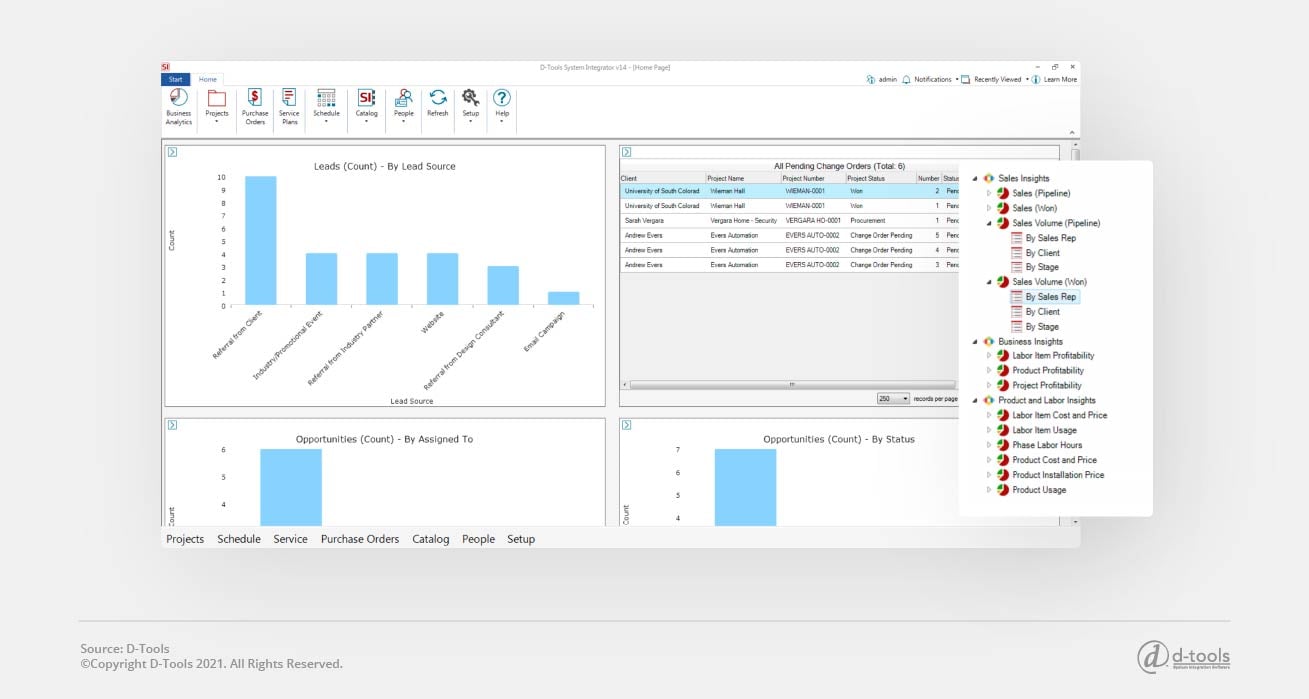Open the People ribbon button
This screenshot has height=699, width=1309.
[403, 106]
